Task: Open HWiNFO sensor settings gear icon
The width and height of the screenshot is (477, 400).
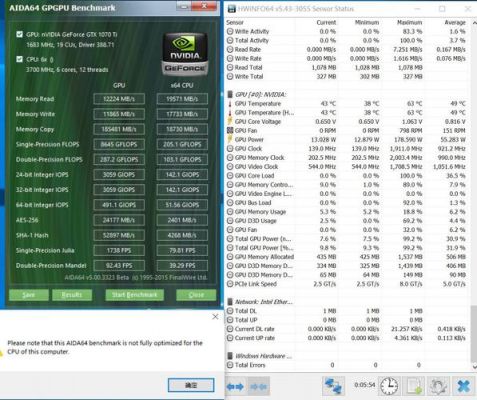Action: point(438,386)
